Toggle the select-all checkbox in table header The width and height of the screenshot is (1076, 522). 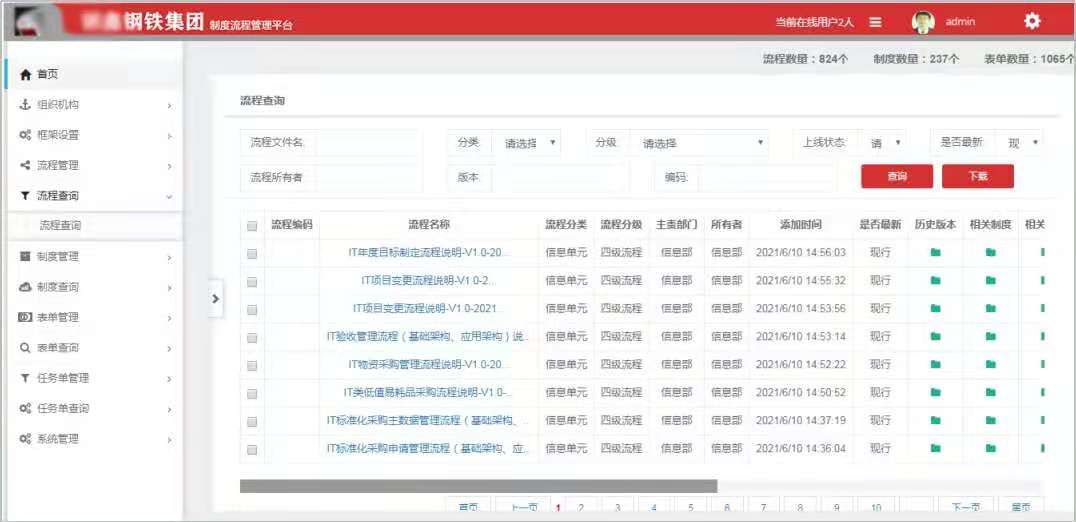[252, 226]
